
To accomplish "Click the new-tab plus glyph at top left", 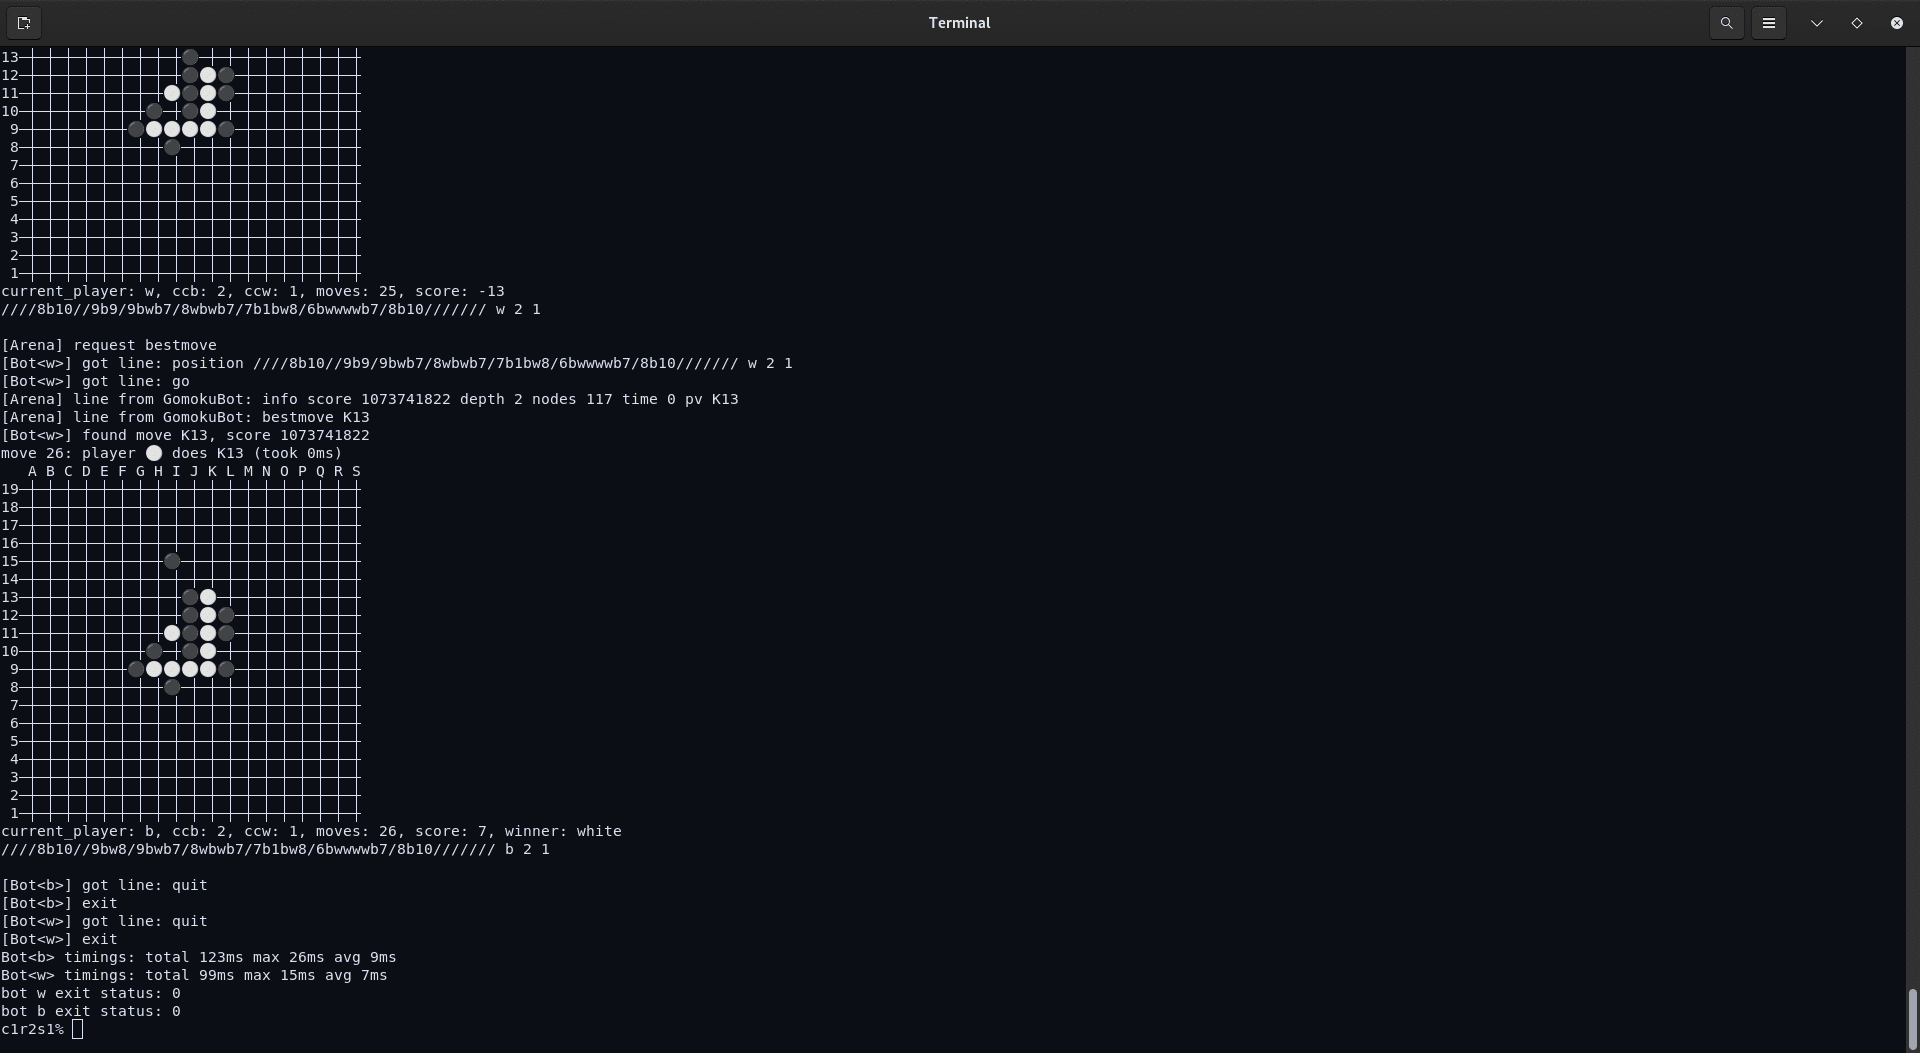I will click(x=24, y=22).
